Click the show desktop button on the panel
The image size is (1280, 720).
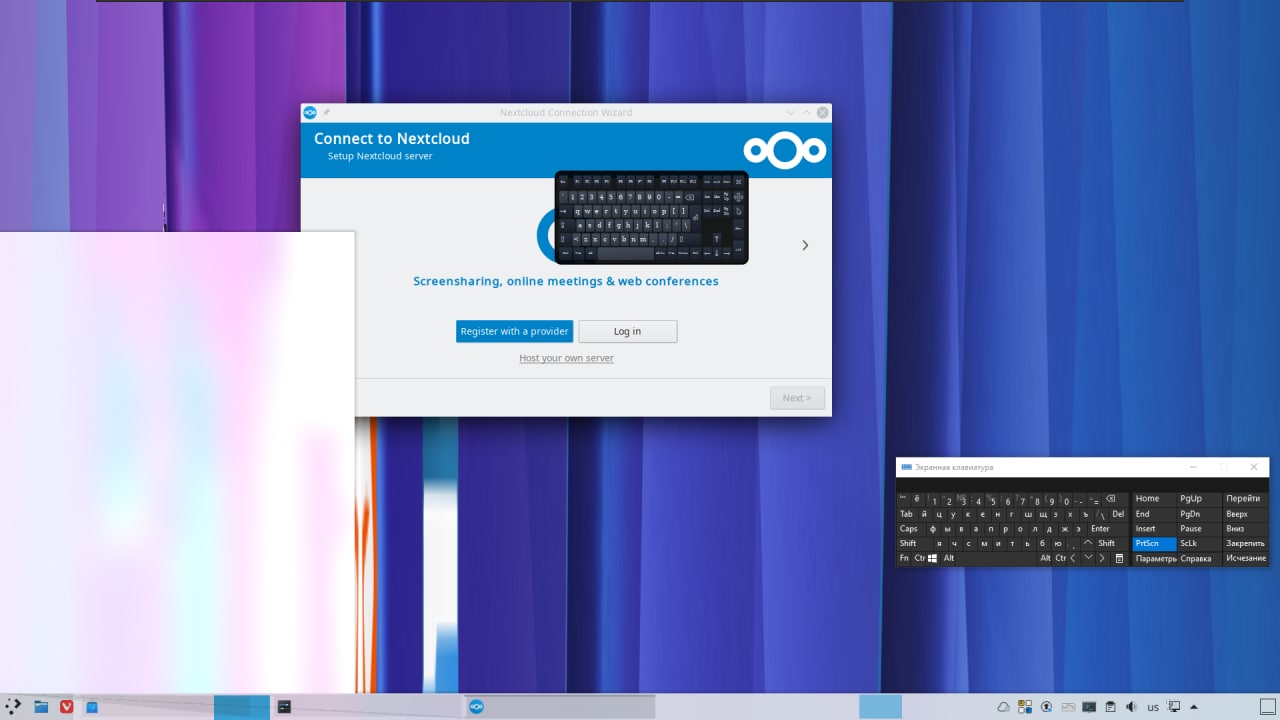(1268, 706)
